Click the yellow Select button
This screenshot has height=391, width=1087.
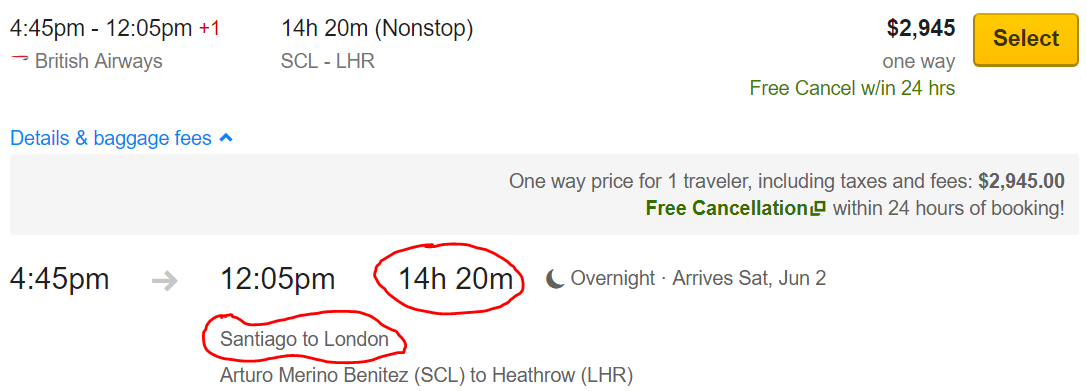1025,39
